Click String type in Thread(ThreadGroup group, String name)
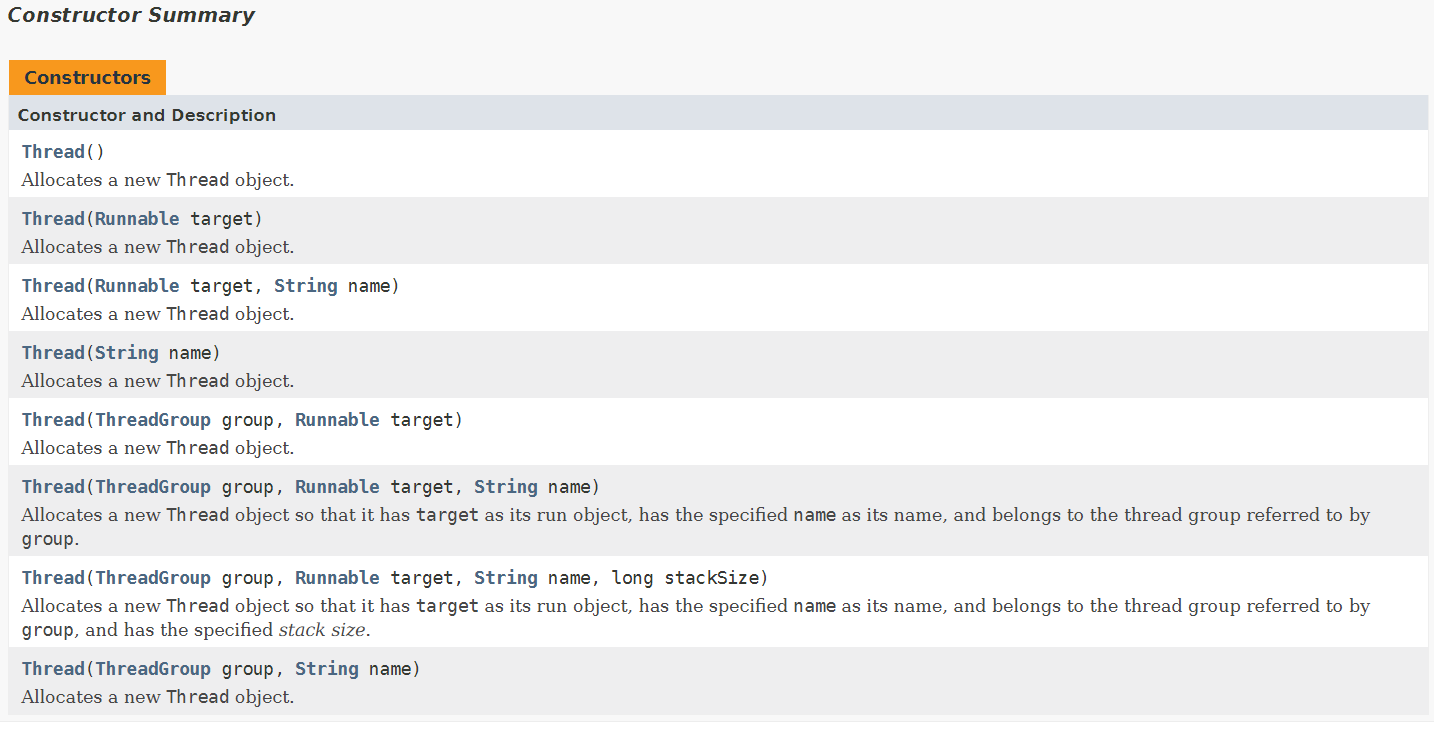Viewport: 1434px width, 729px height. click(x=326, y=669)
